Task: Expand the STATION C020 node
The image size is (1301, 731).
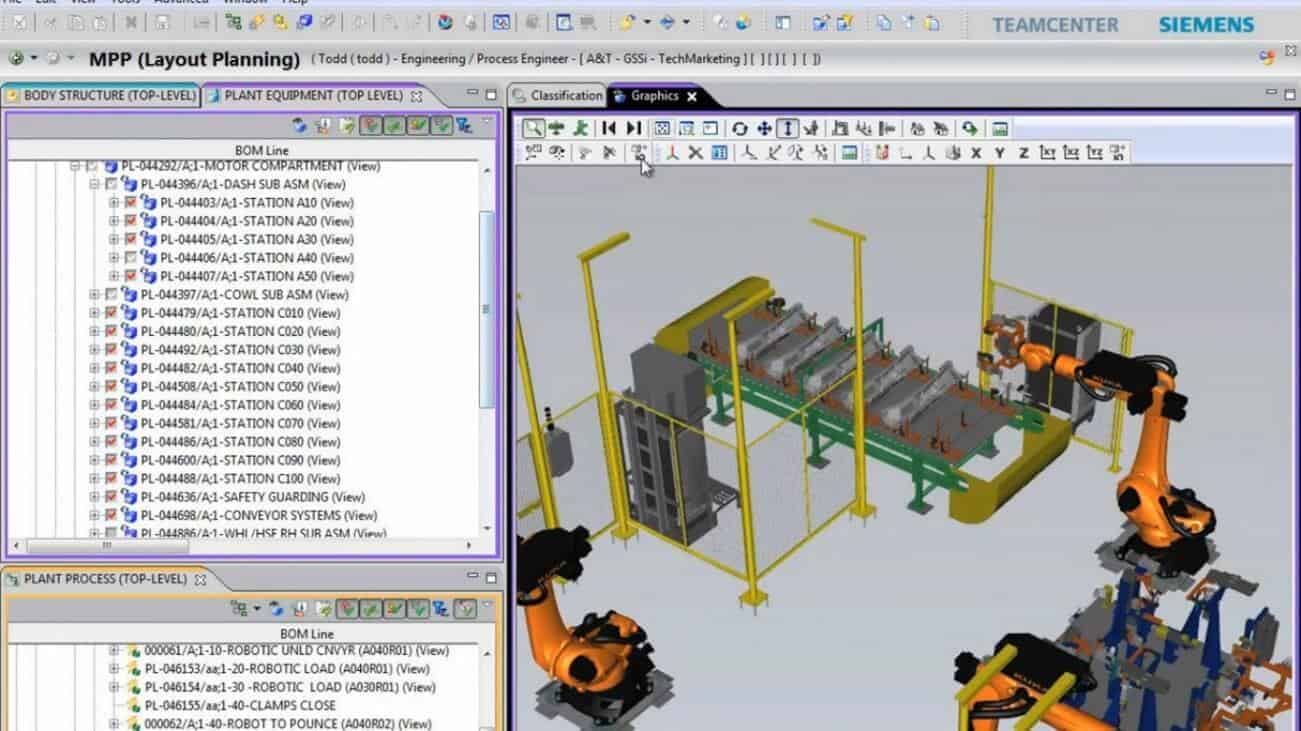Action: (x=95, y=331)
